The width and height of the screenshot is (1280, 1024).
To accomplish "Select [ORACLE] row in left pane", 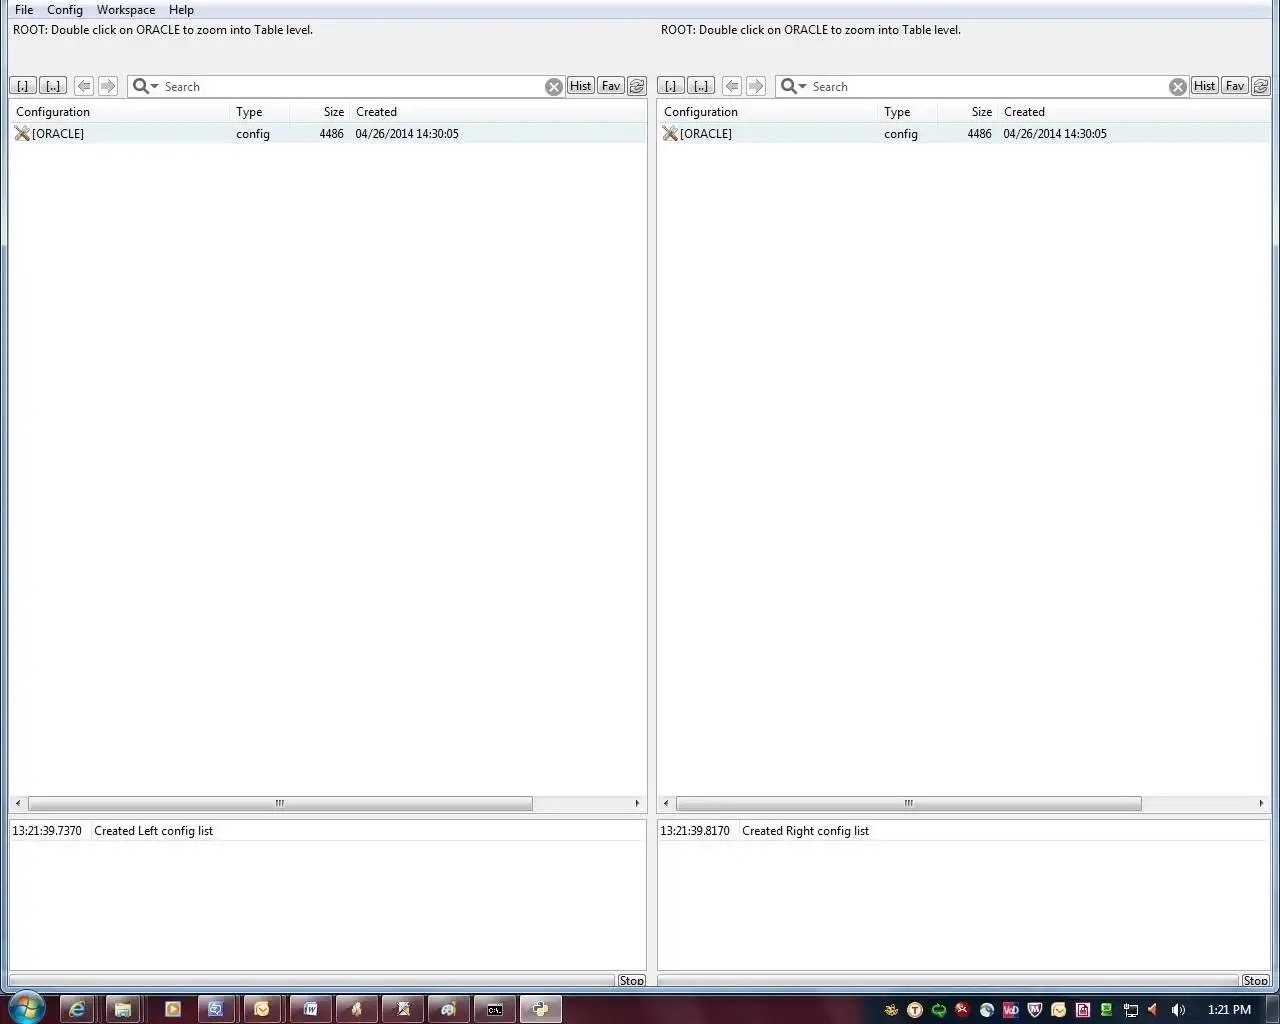I will click(328, 133).
